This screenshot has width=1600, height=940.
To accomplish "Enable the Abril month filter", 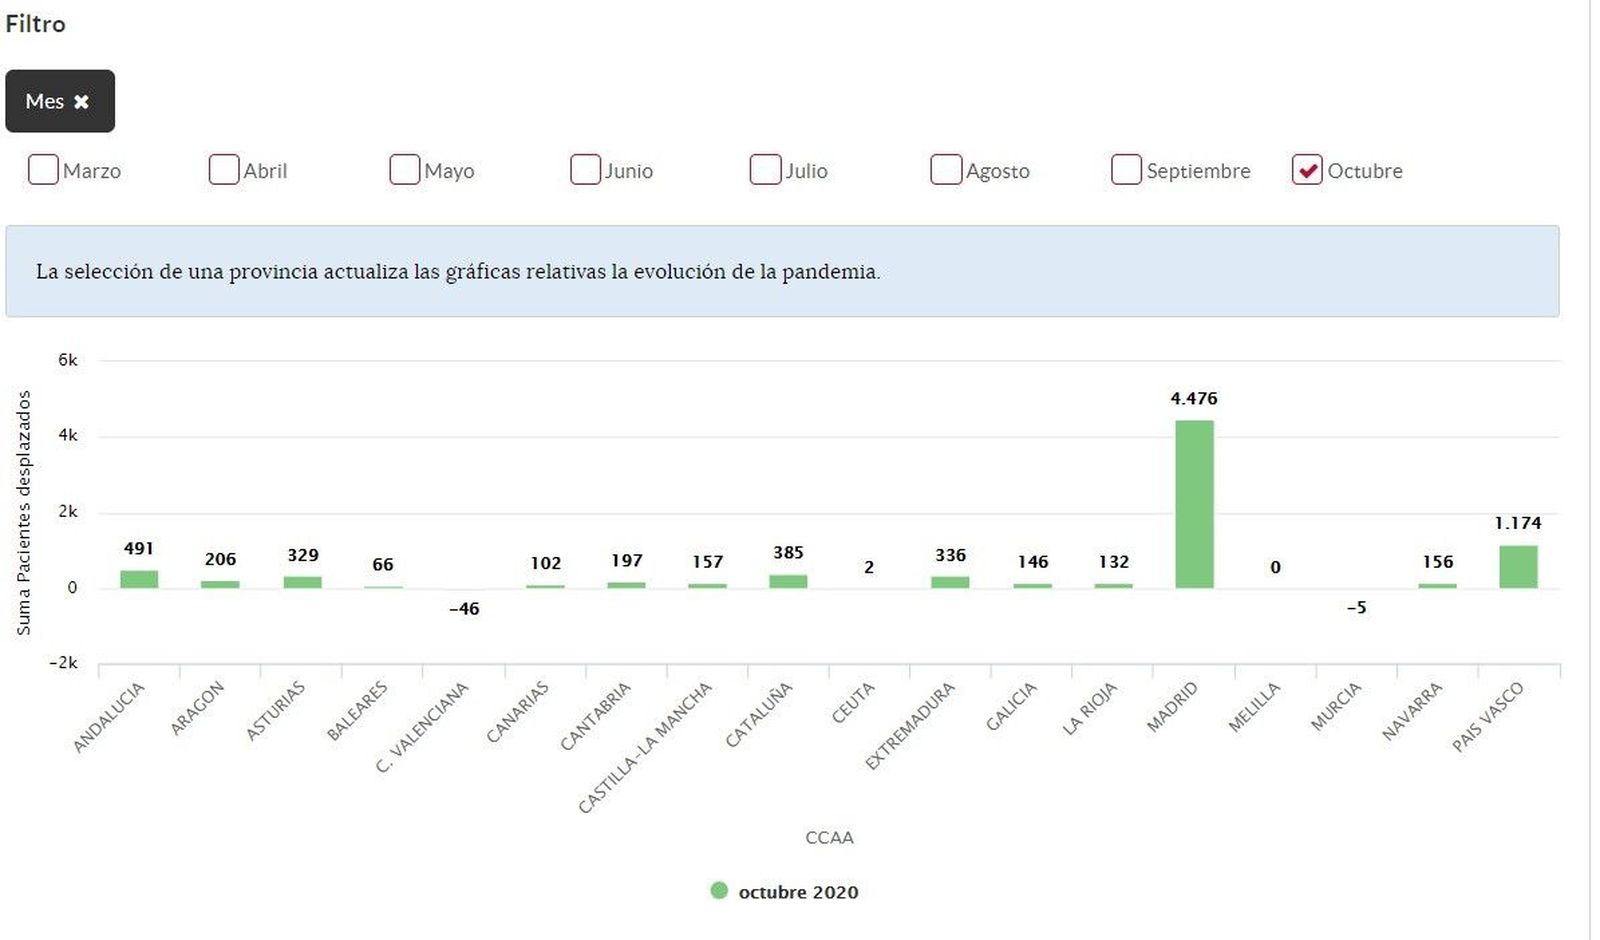I will point(224,170).
